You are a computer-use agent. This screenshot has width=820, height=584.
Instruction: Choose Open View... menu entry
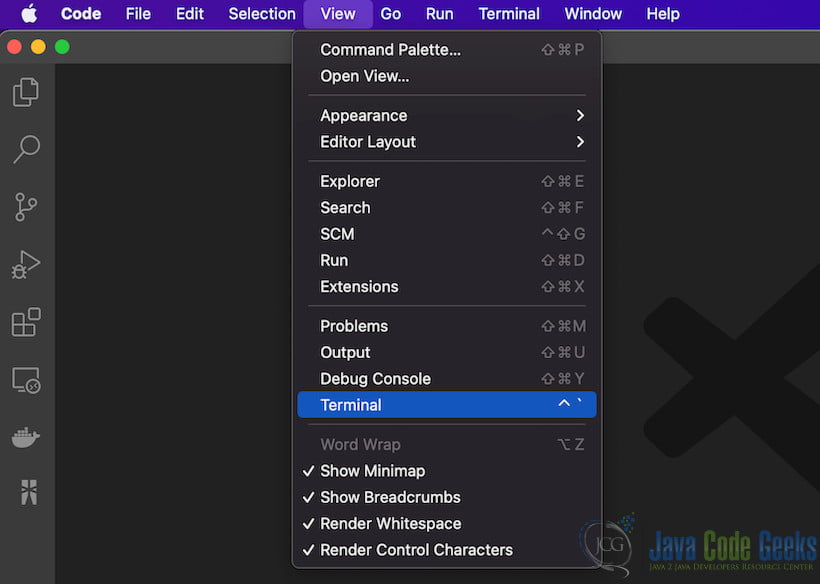coord(447,76)
